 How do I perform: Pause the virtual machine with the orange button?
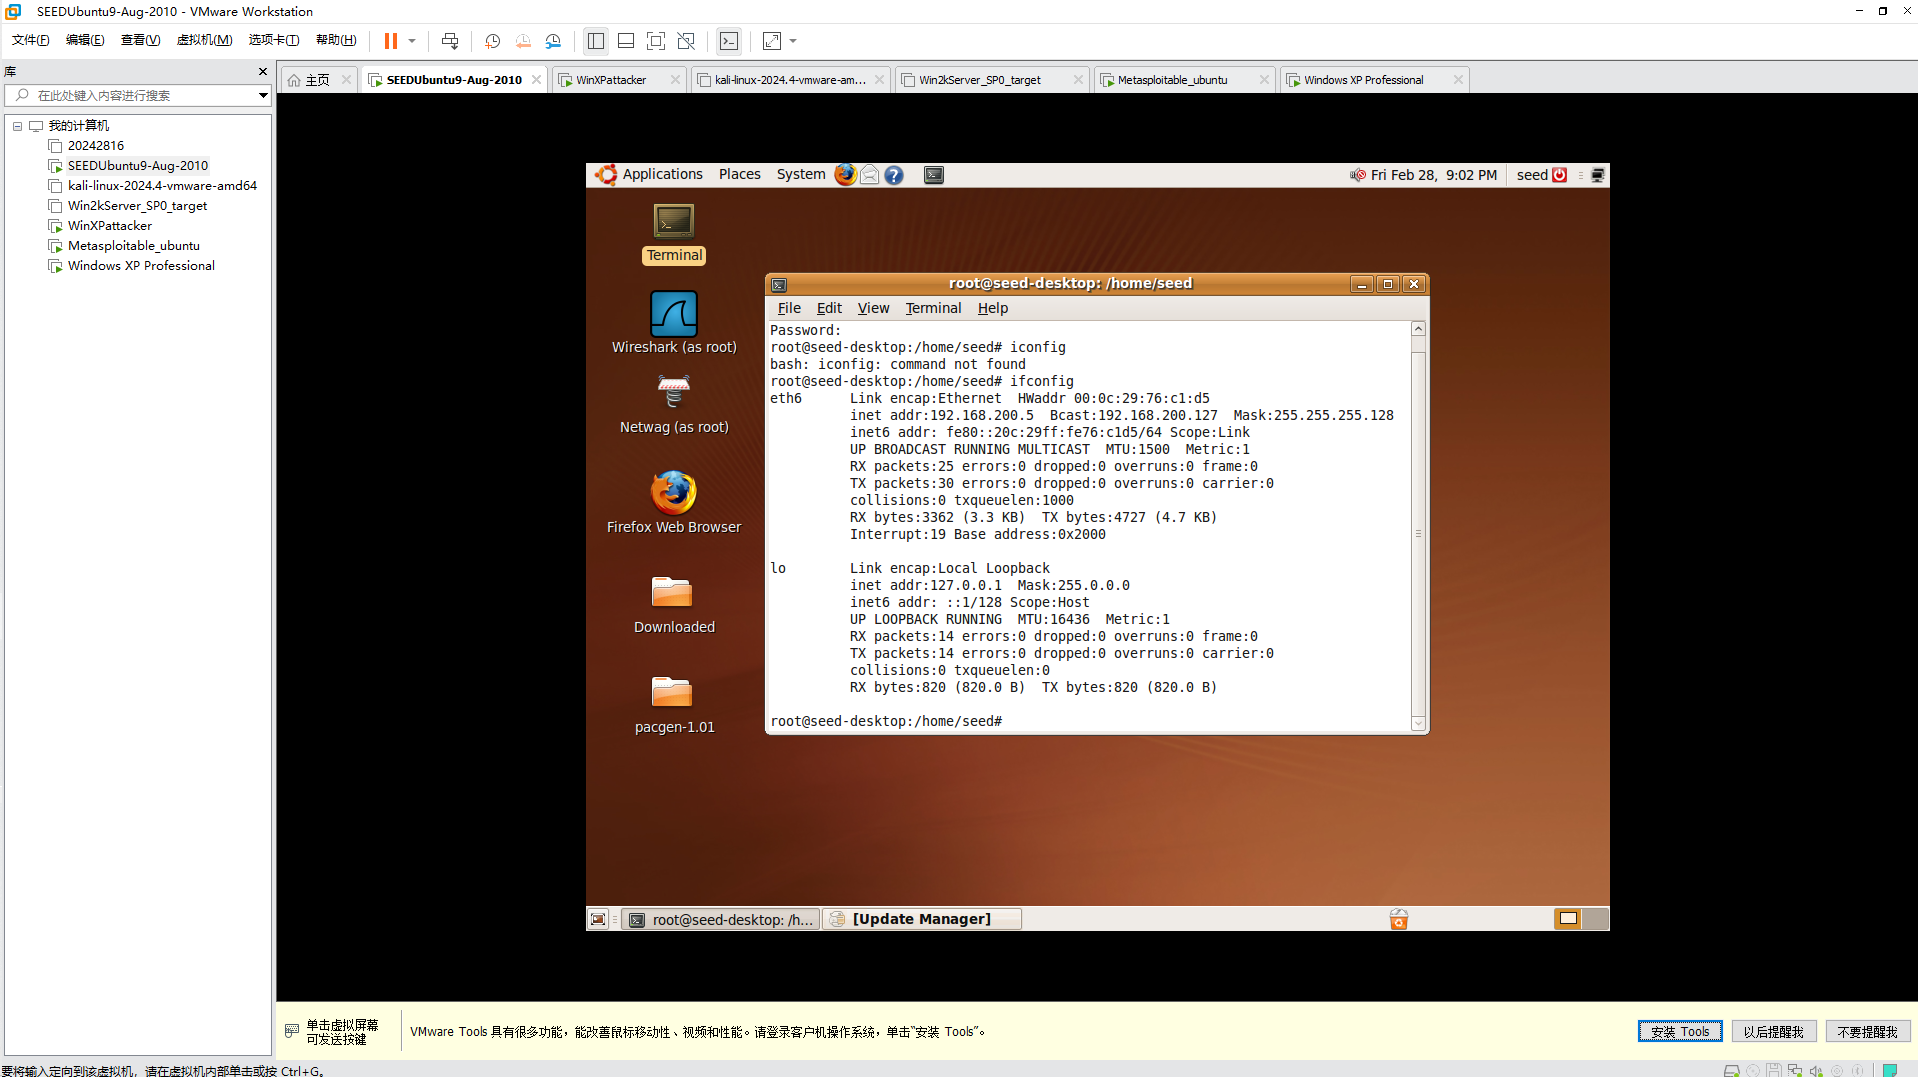pyautogui.click(x=391, y=41)
